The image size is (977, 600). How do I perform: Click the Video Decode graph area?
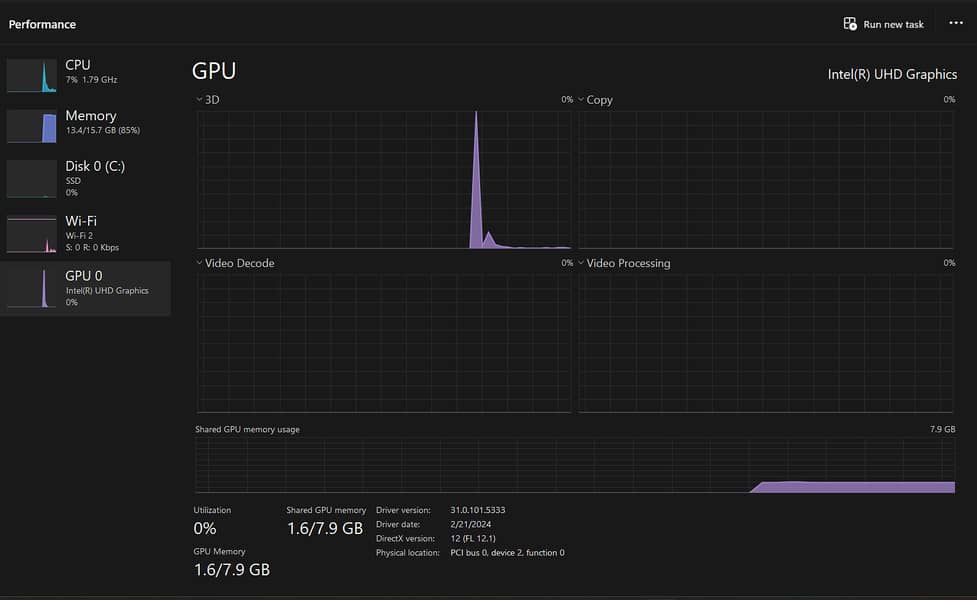click(x=384, y=343)
